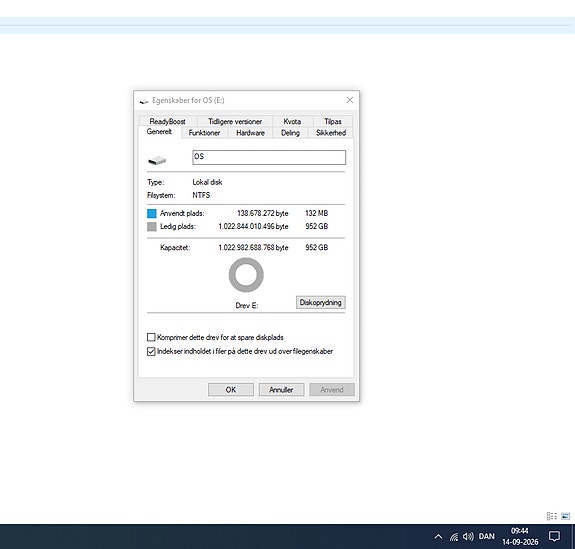The width and height of the screenshot is (575, 549).
Task: Open the notification center icon
Action: point(554,537)
